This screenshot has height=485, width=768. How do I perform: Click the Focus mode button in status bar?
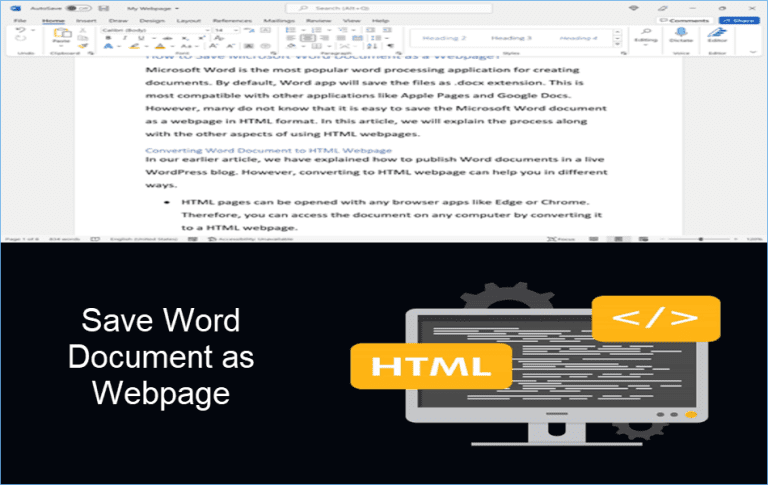click(x=560, y=239)
